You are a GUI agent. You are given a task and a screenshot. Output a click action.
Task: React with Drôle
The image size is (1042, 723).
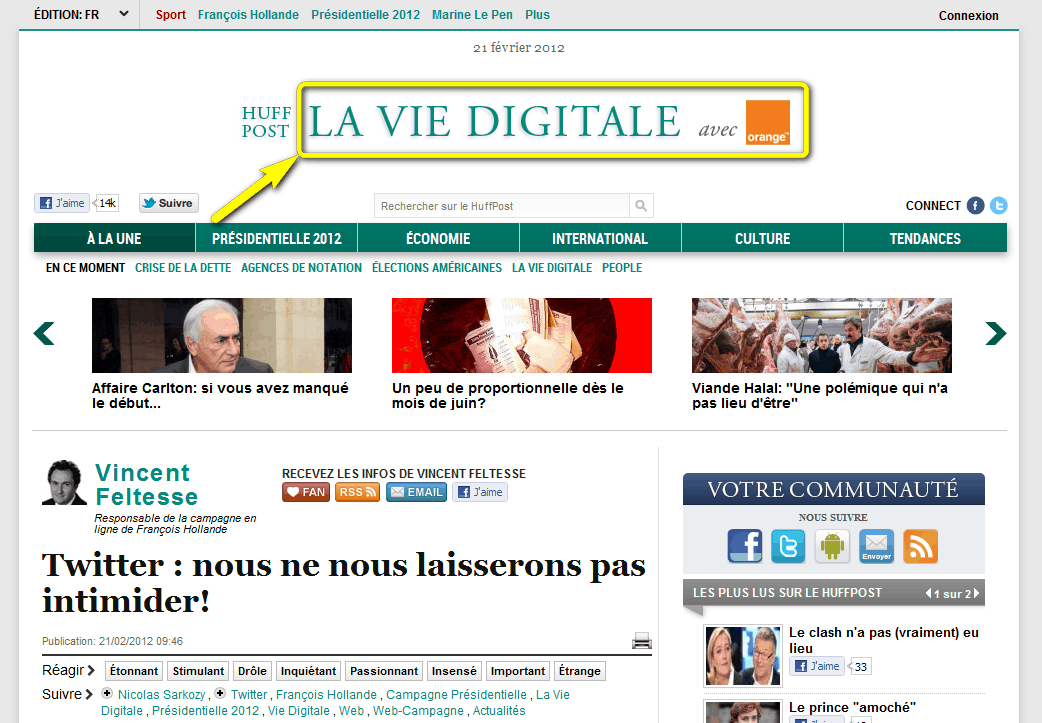click(x=252, y=671)
